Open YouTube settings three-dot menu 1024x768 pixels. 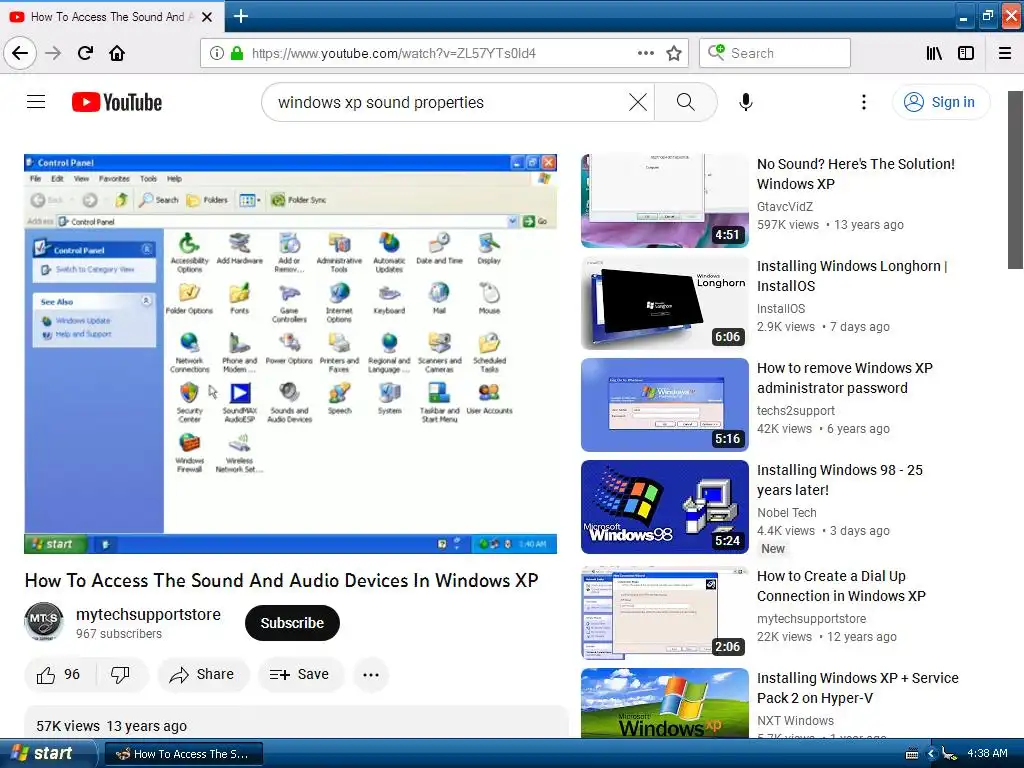[864, 102]
